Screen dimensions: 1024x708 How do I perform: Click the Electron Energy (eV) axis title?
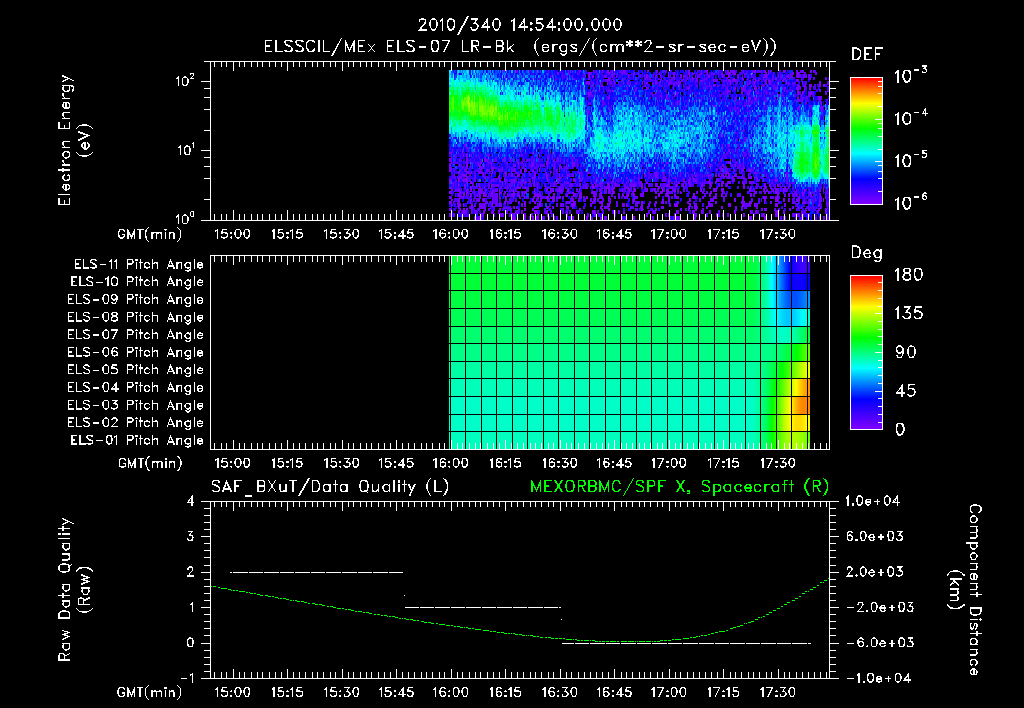click(x=74, y=140)
